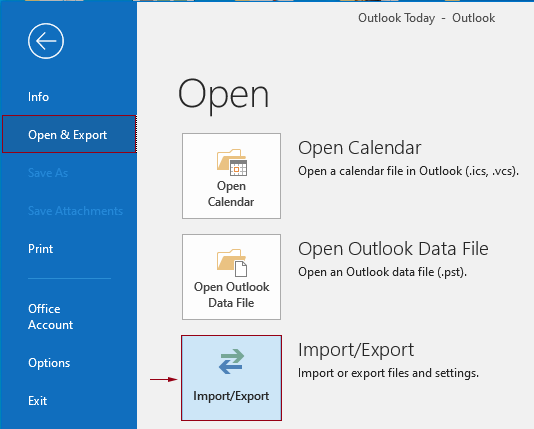Choose Exit to quit Outlook
Screen dimensions: 534x429
coord(37,401)
